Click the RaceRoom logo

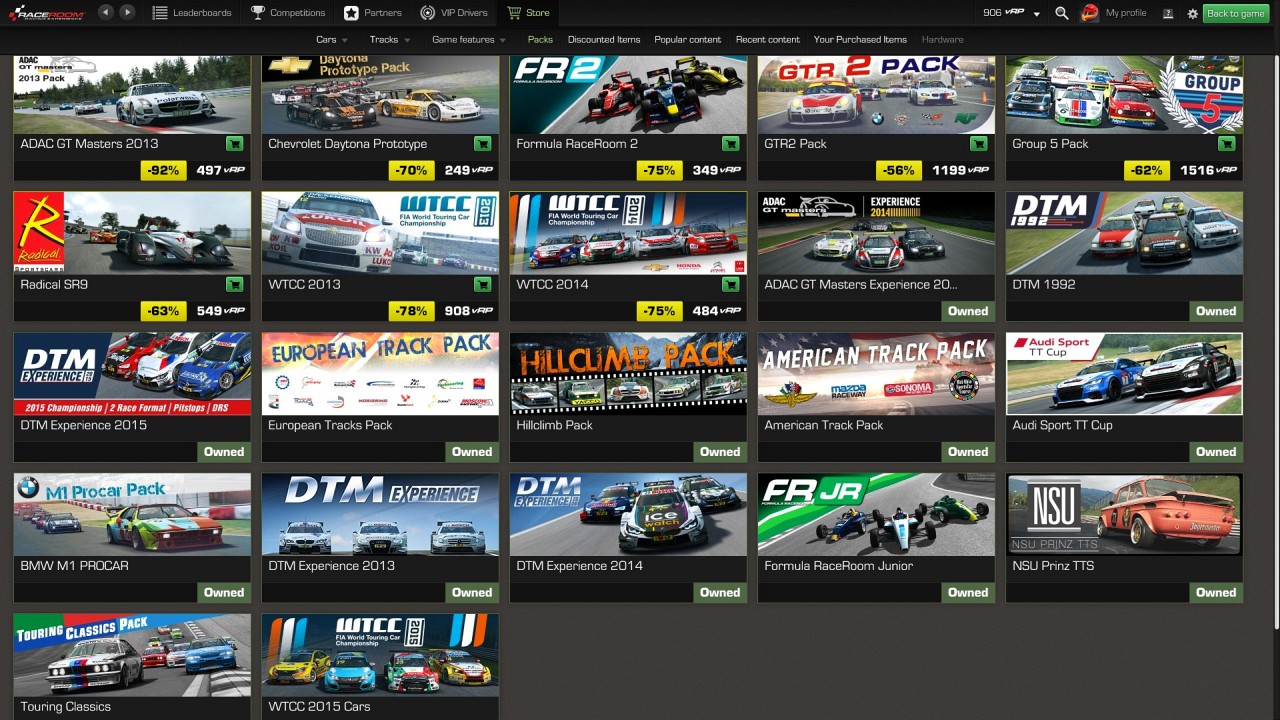click(46, 13)
